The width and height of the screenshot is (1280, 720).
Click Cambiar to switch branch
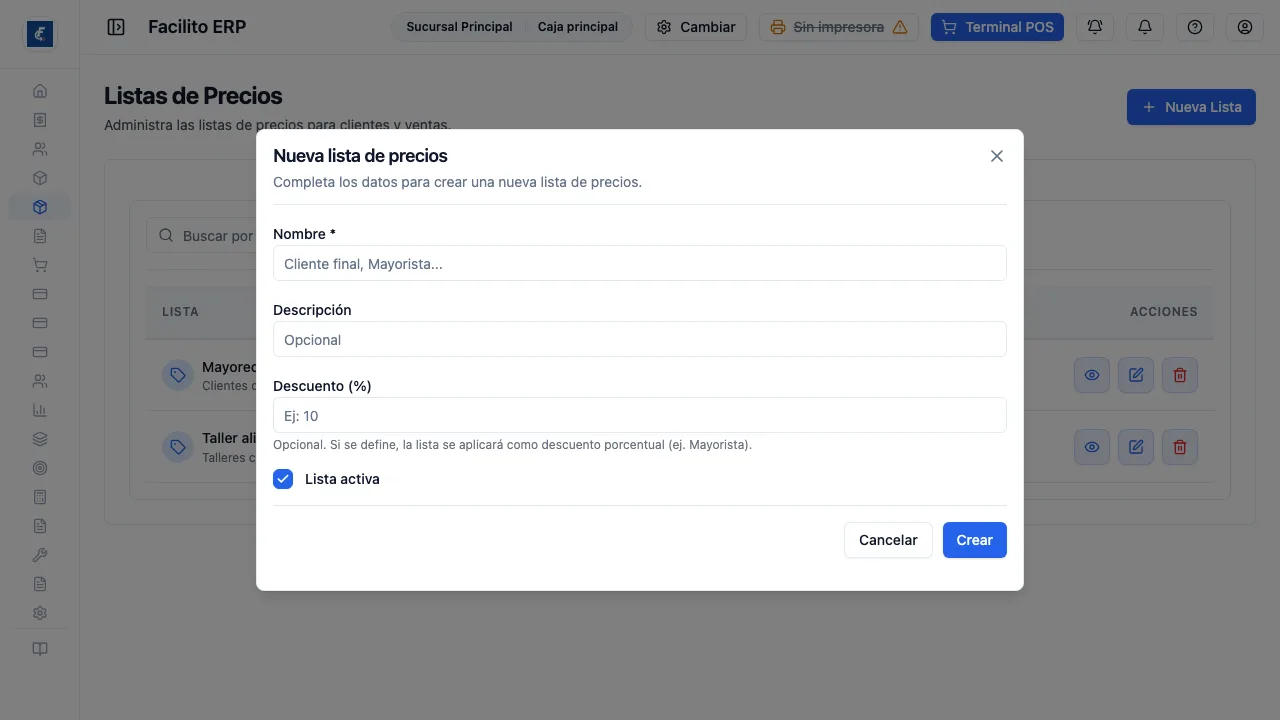click(x=696, y=27)
